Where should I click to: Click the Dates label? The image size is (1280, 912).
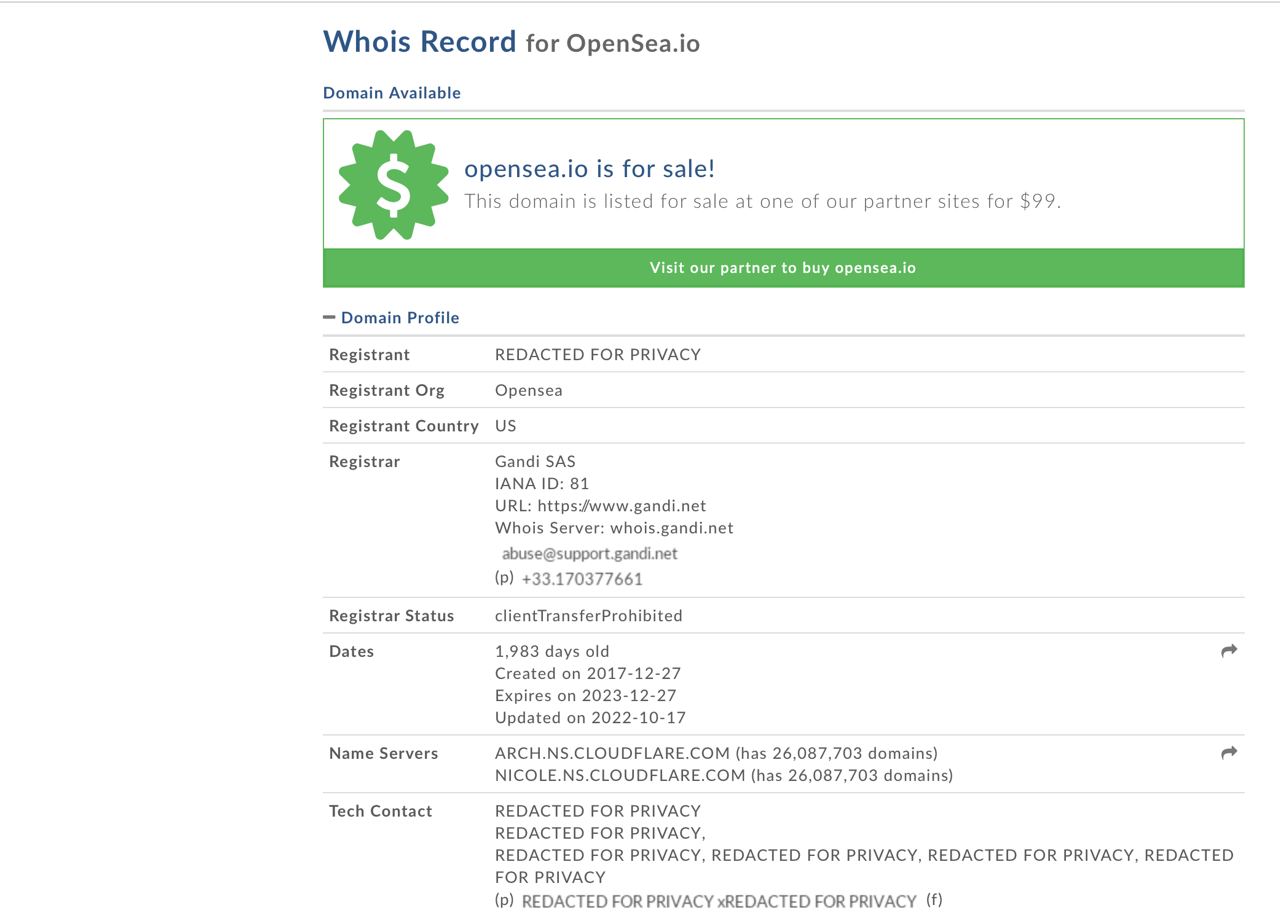click(351, 652)
